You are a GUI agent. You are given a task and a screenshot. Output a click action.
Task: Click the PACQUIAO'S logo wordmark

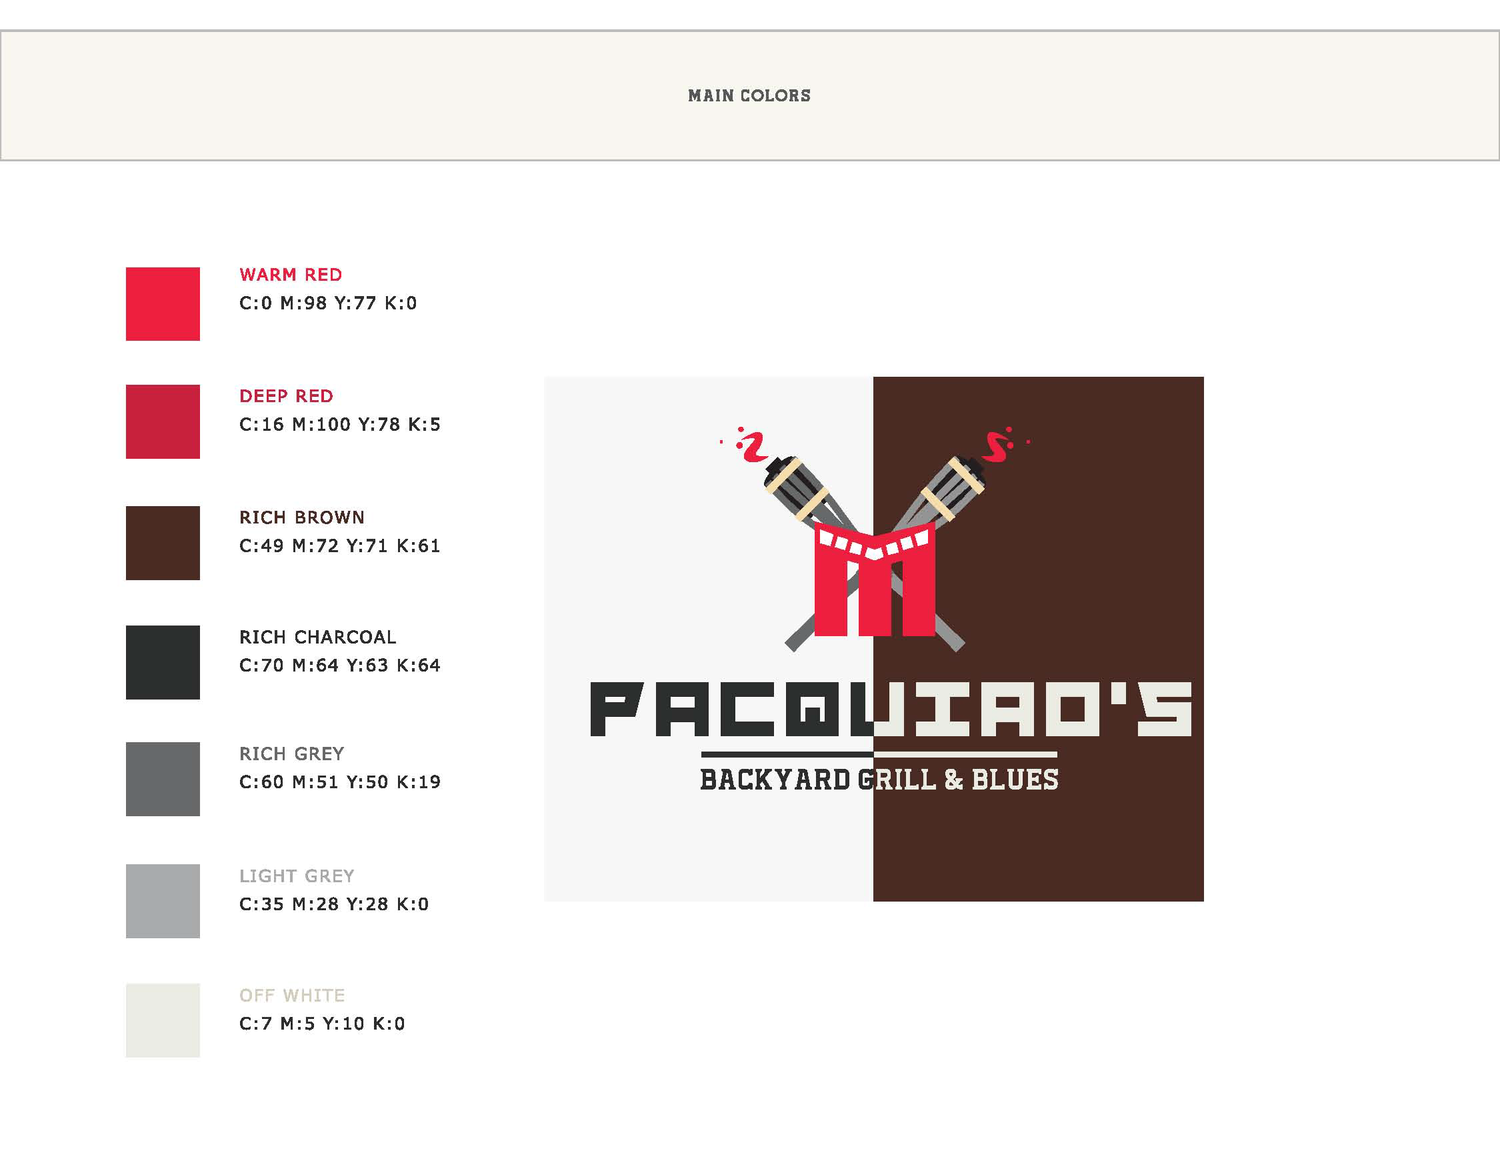(x=891, y=710)
